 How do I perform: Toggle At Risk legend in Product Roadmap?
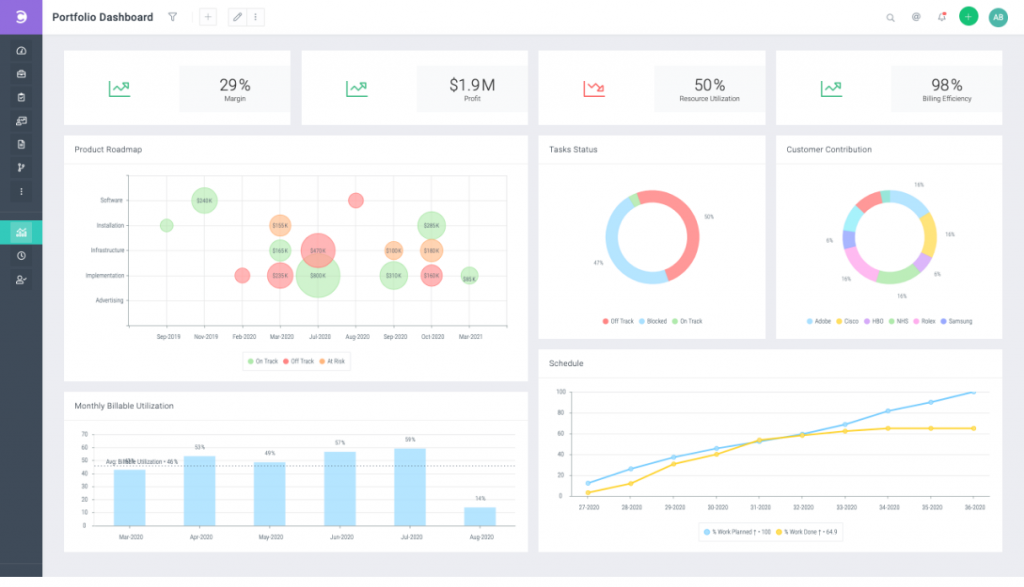tap(332, 361)
